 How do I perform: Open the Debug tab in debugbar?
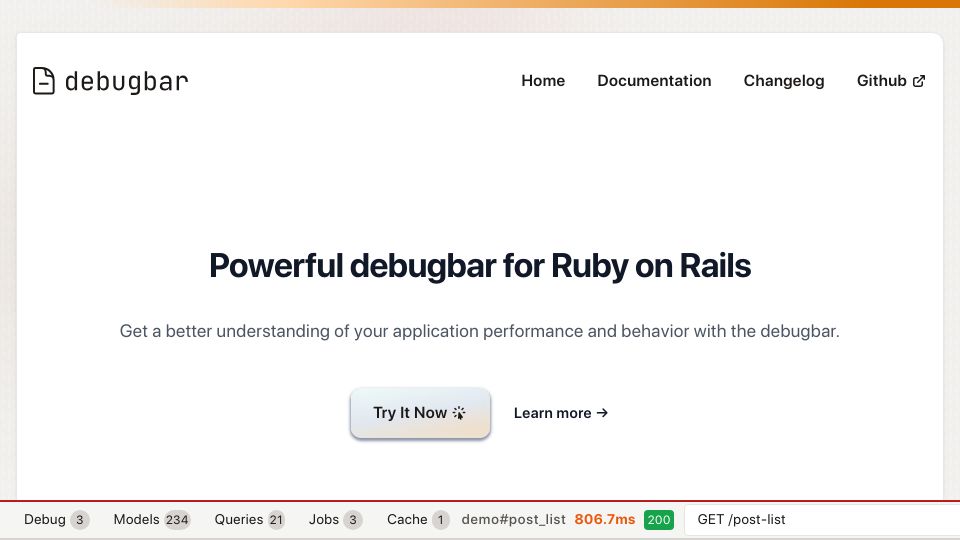coord(56,520)
